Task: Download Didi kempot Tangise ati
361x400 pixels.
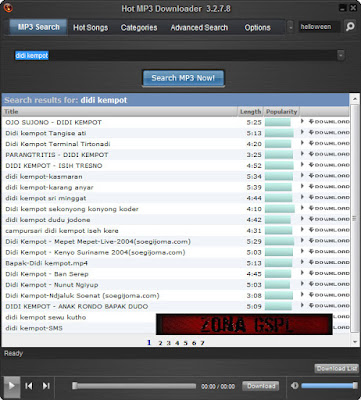Action: pos(329,132)
